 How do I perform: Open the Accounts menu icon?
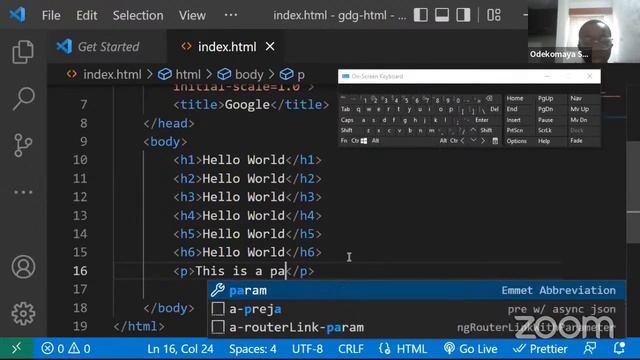pyautogui.click(x=23, y=267)
